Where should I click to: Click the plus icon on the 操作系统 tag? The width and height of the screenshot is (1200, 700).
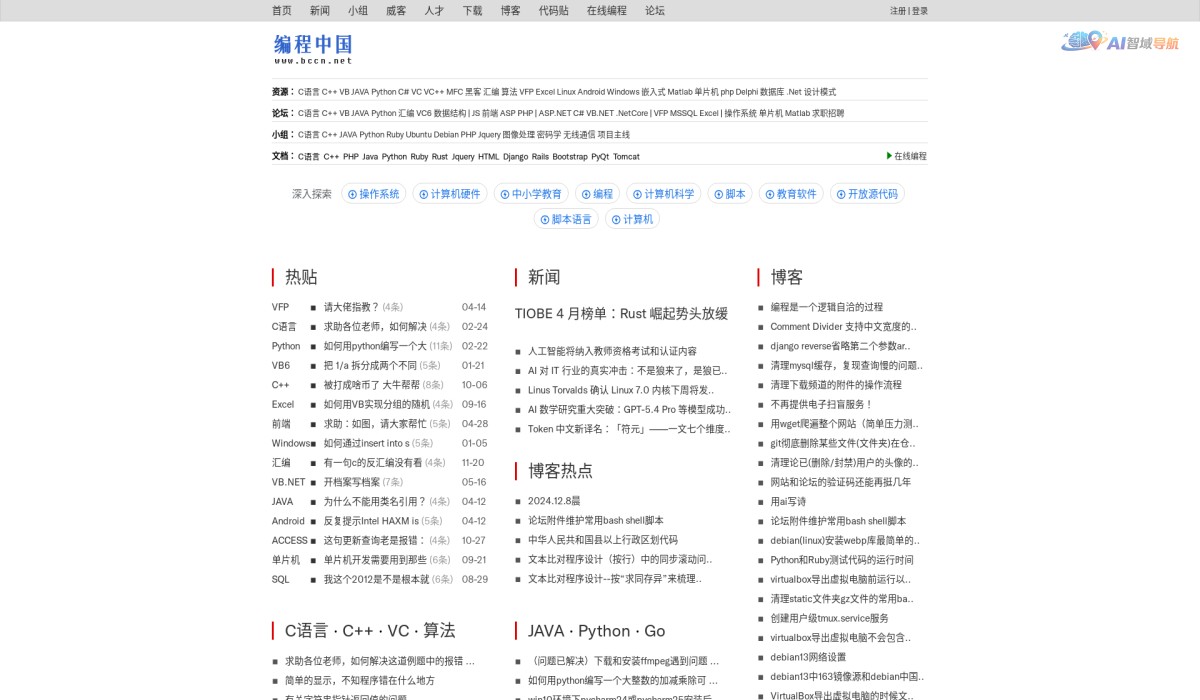tap(352, 194)
